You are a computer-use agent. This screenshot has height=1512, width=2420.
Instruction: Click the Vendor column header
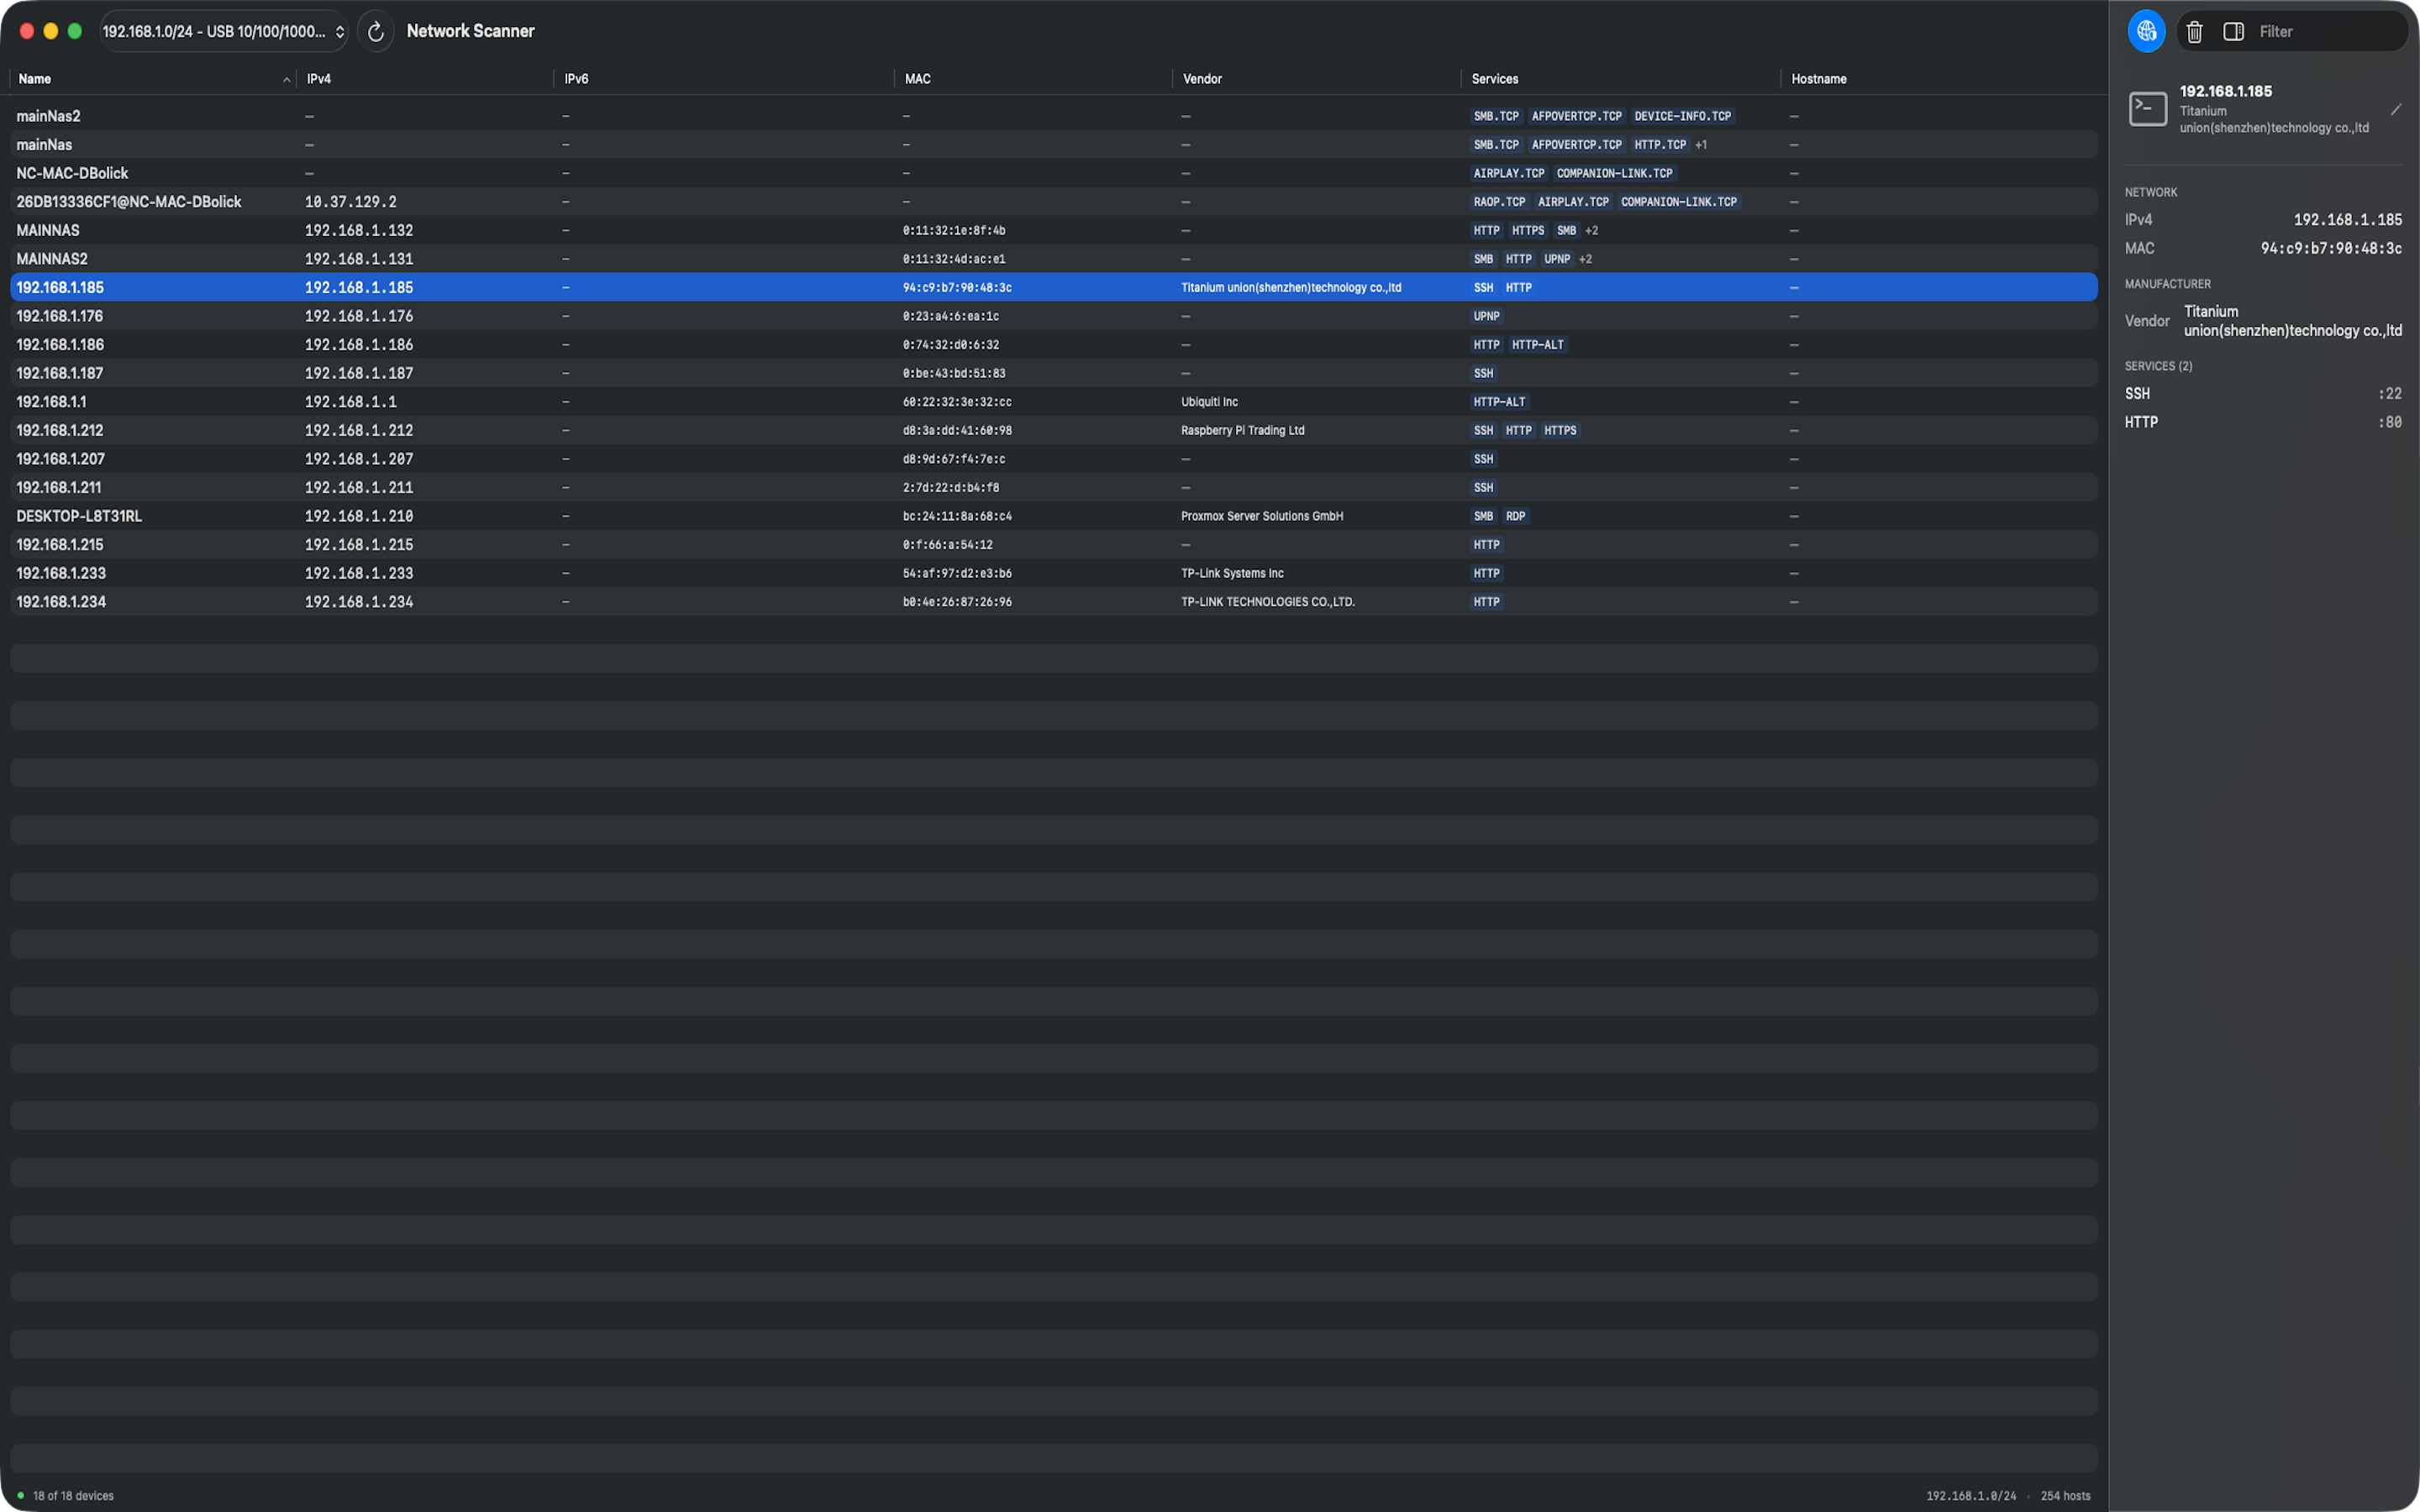pos(1202,79)
